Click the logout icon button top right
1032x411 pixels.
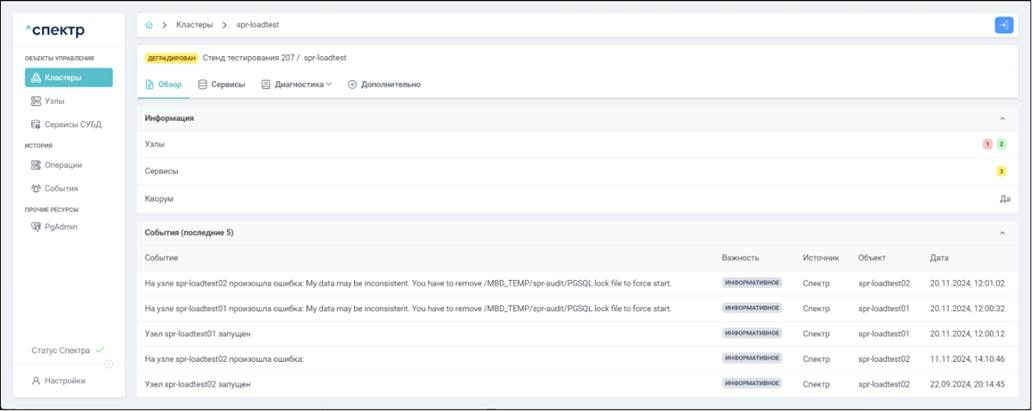tap(1003, 25)
